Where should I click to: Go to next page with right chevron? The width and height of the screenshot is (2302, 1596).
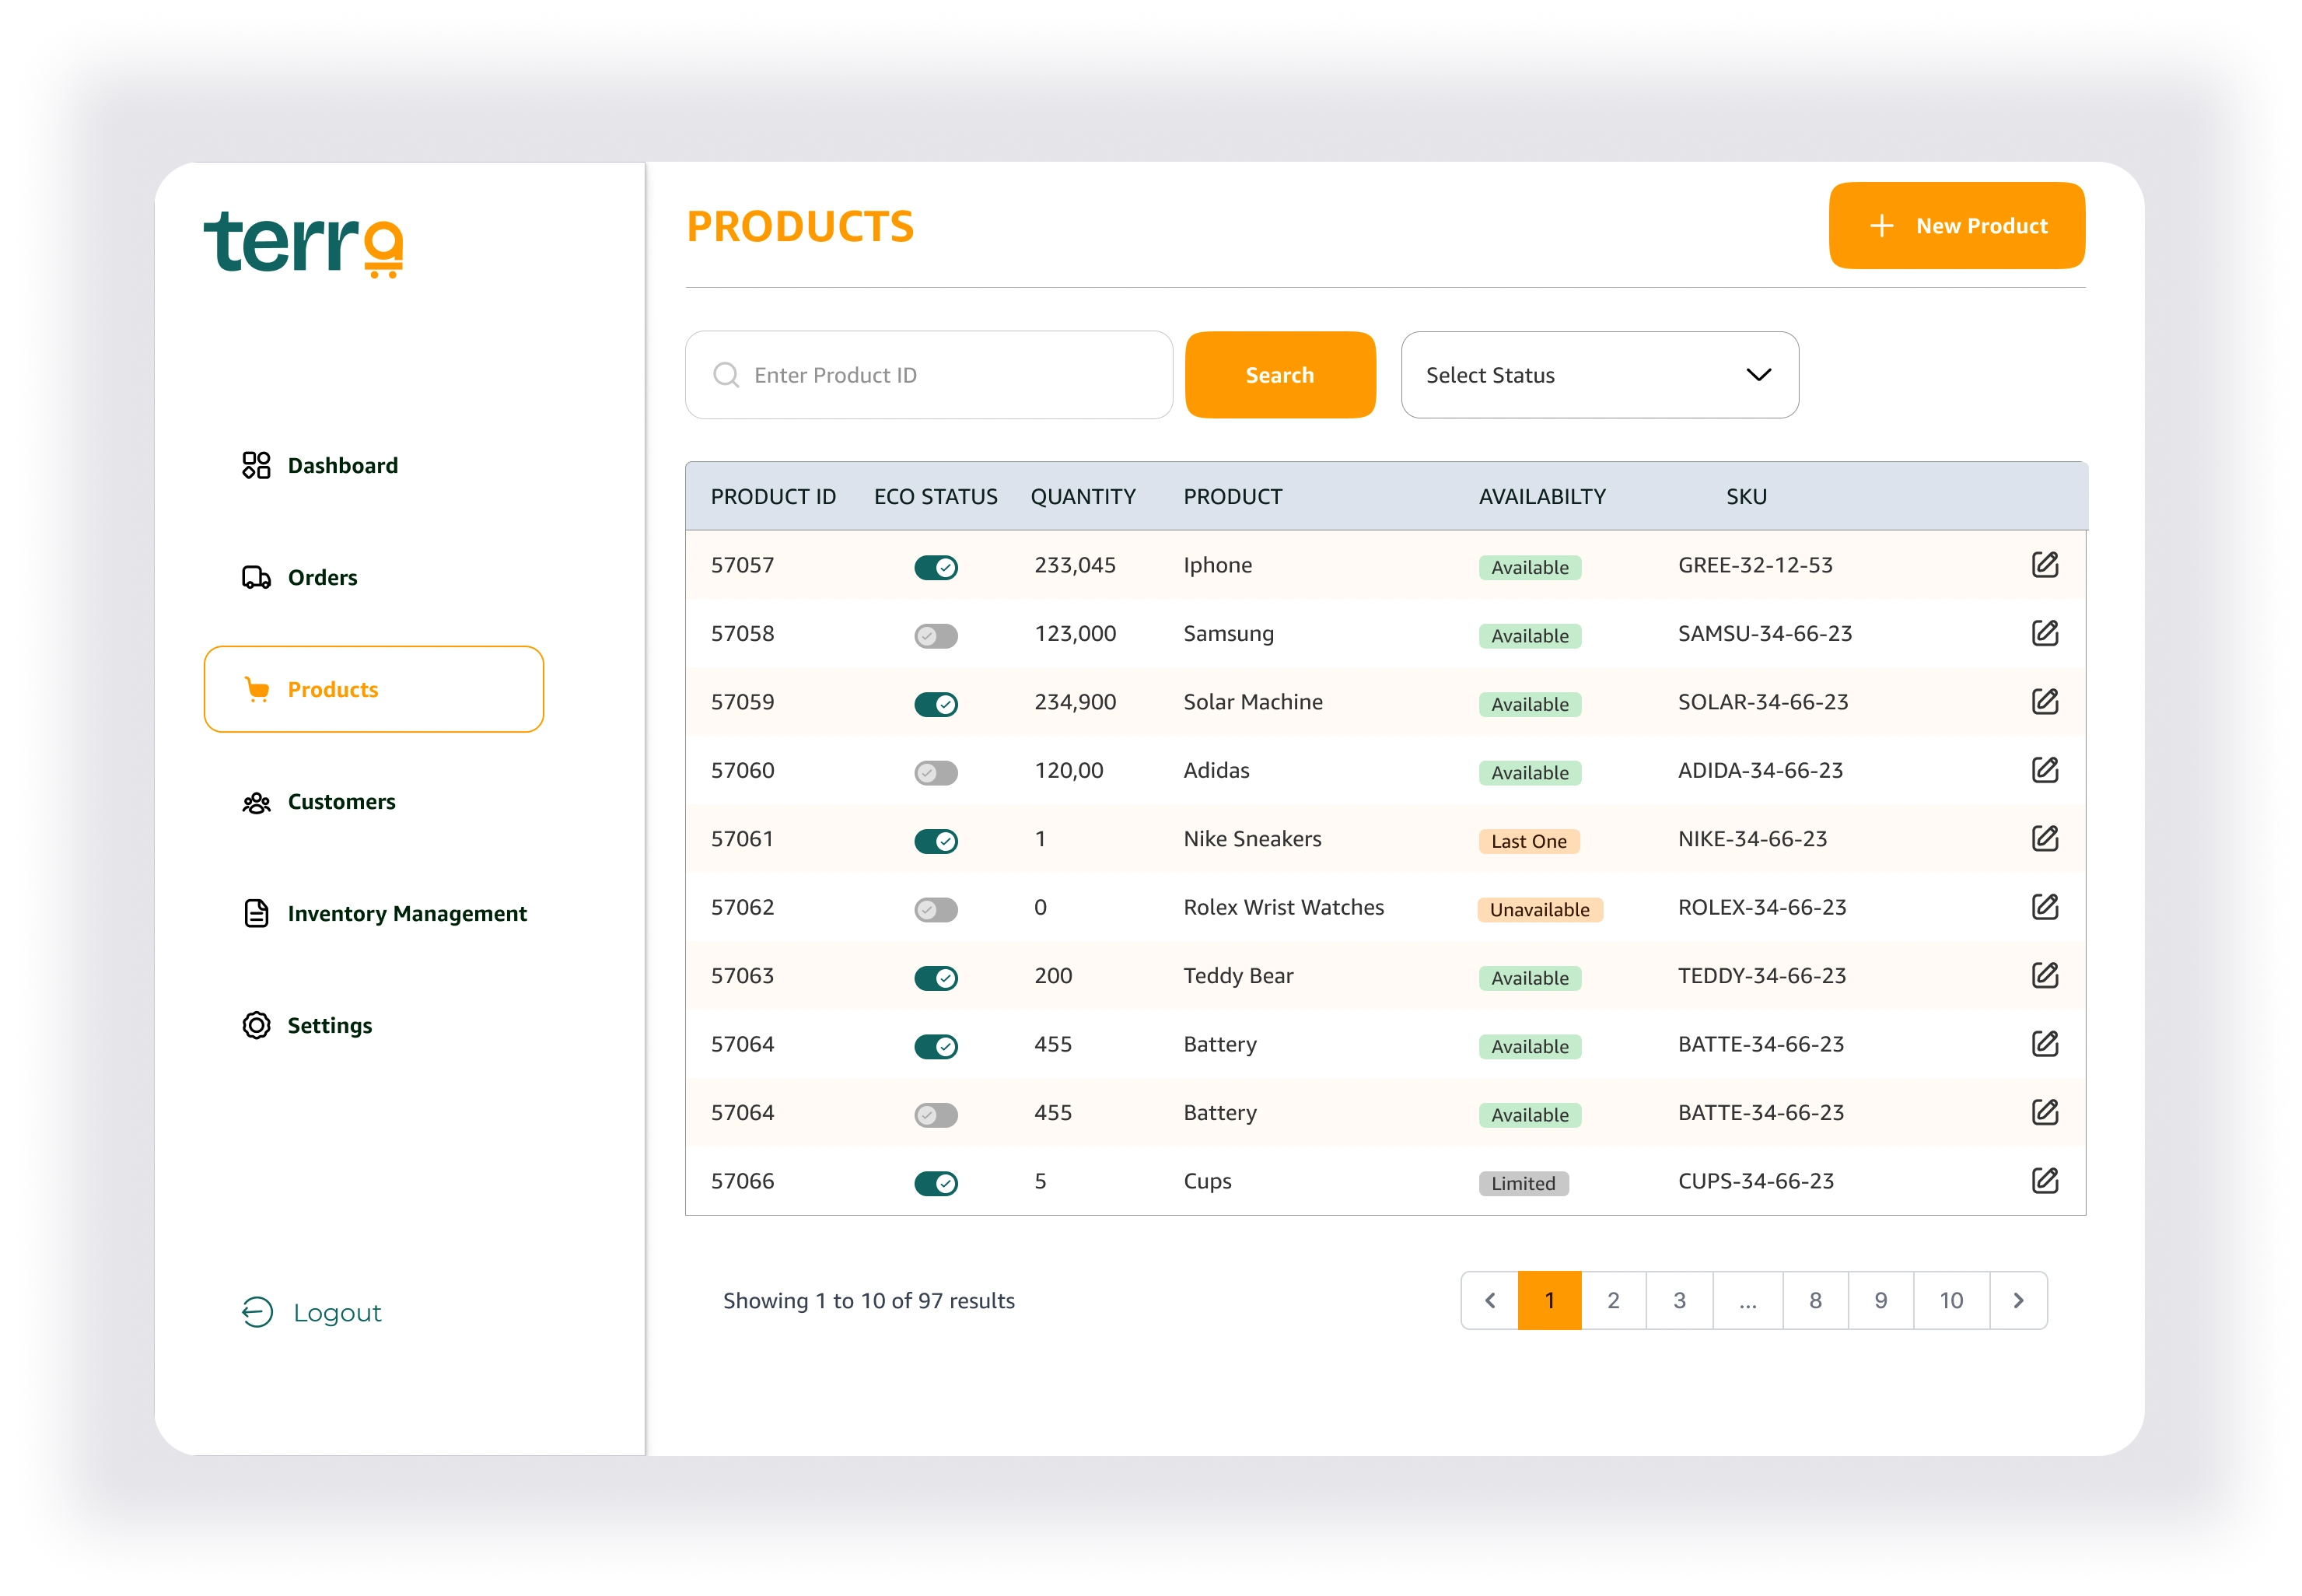click(x=2018, y=1300)
